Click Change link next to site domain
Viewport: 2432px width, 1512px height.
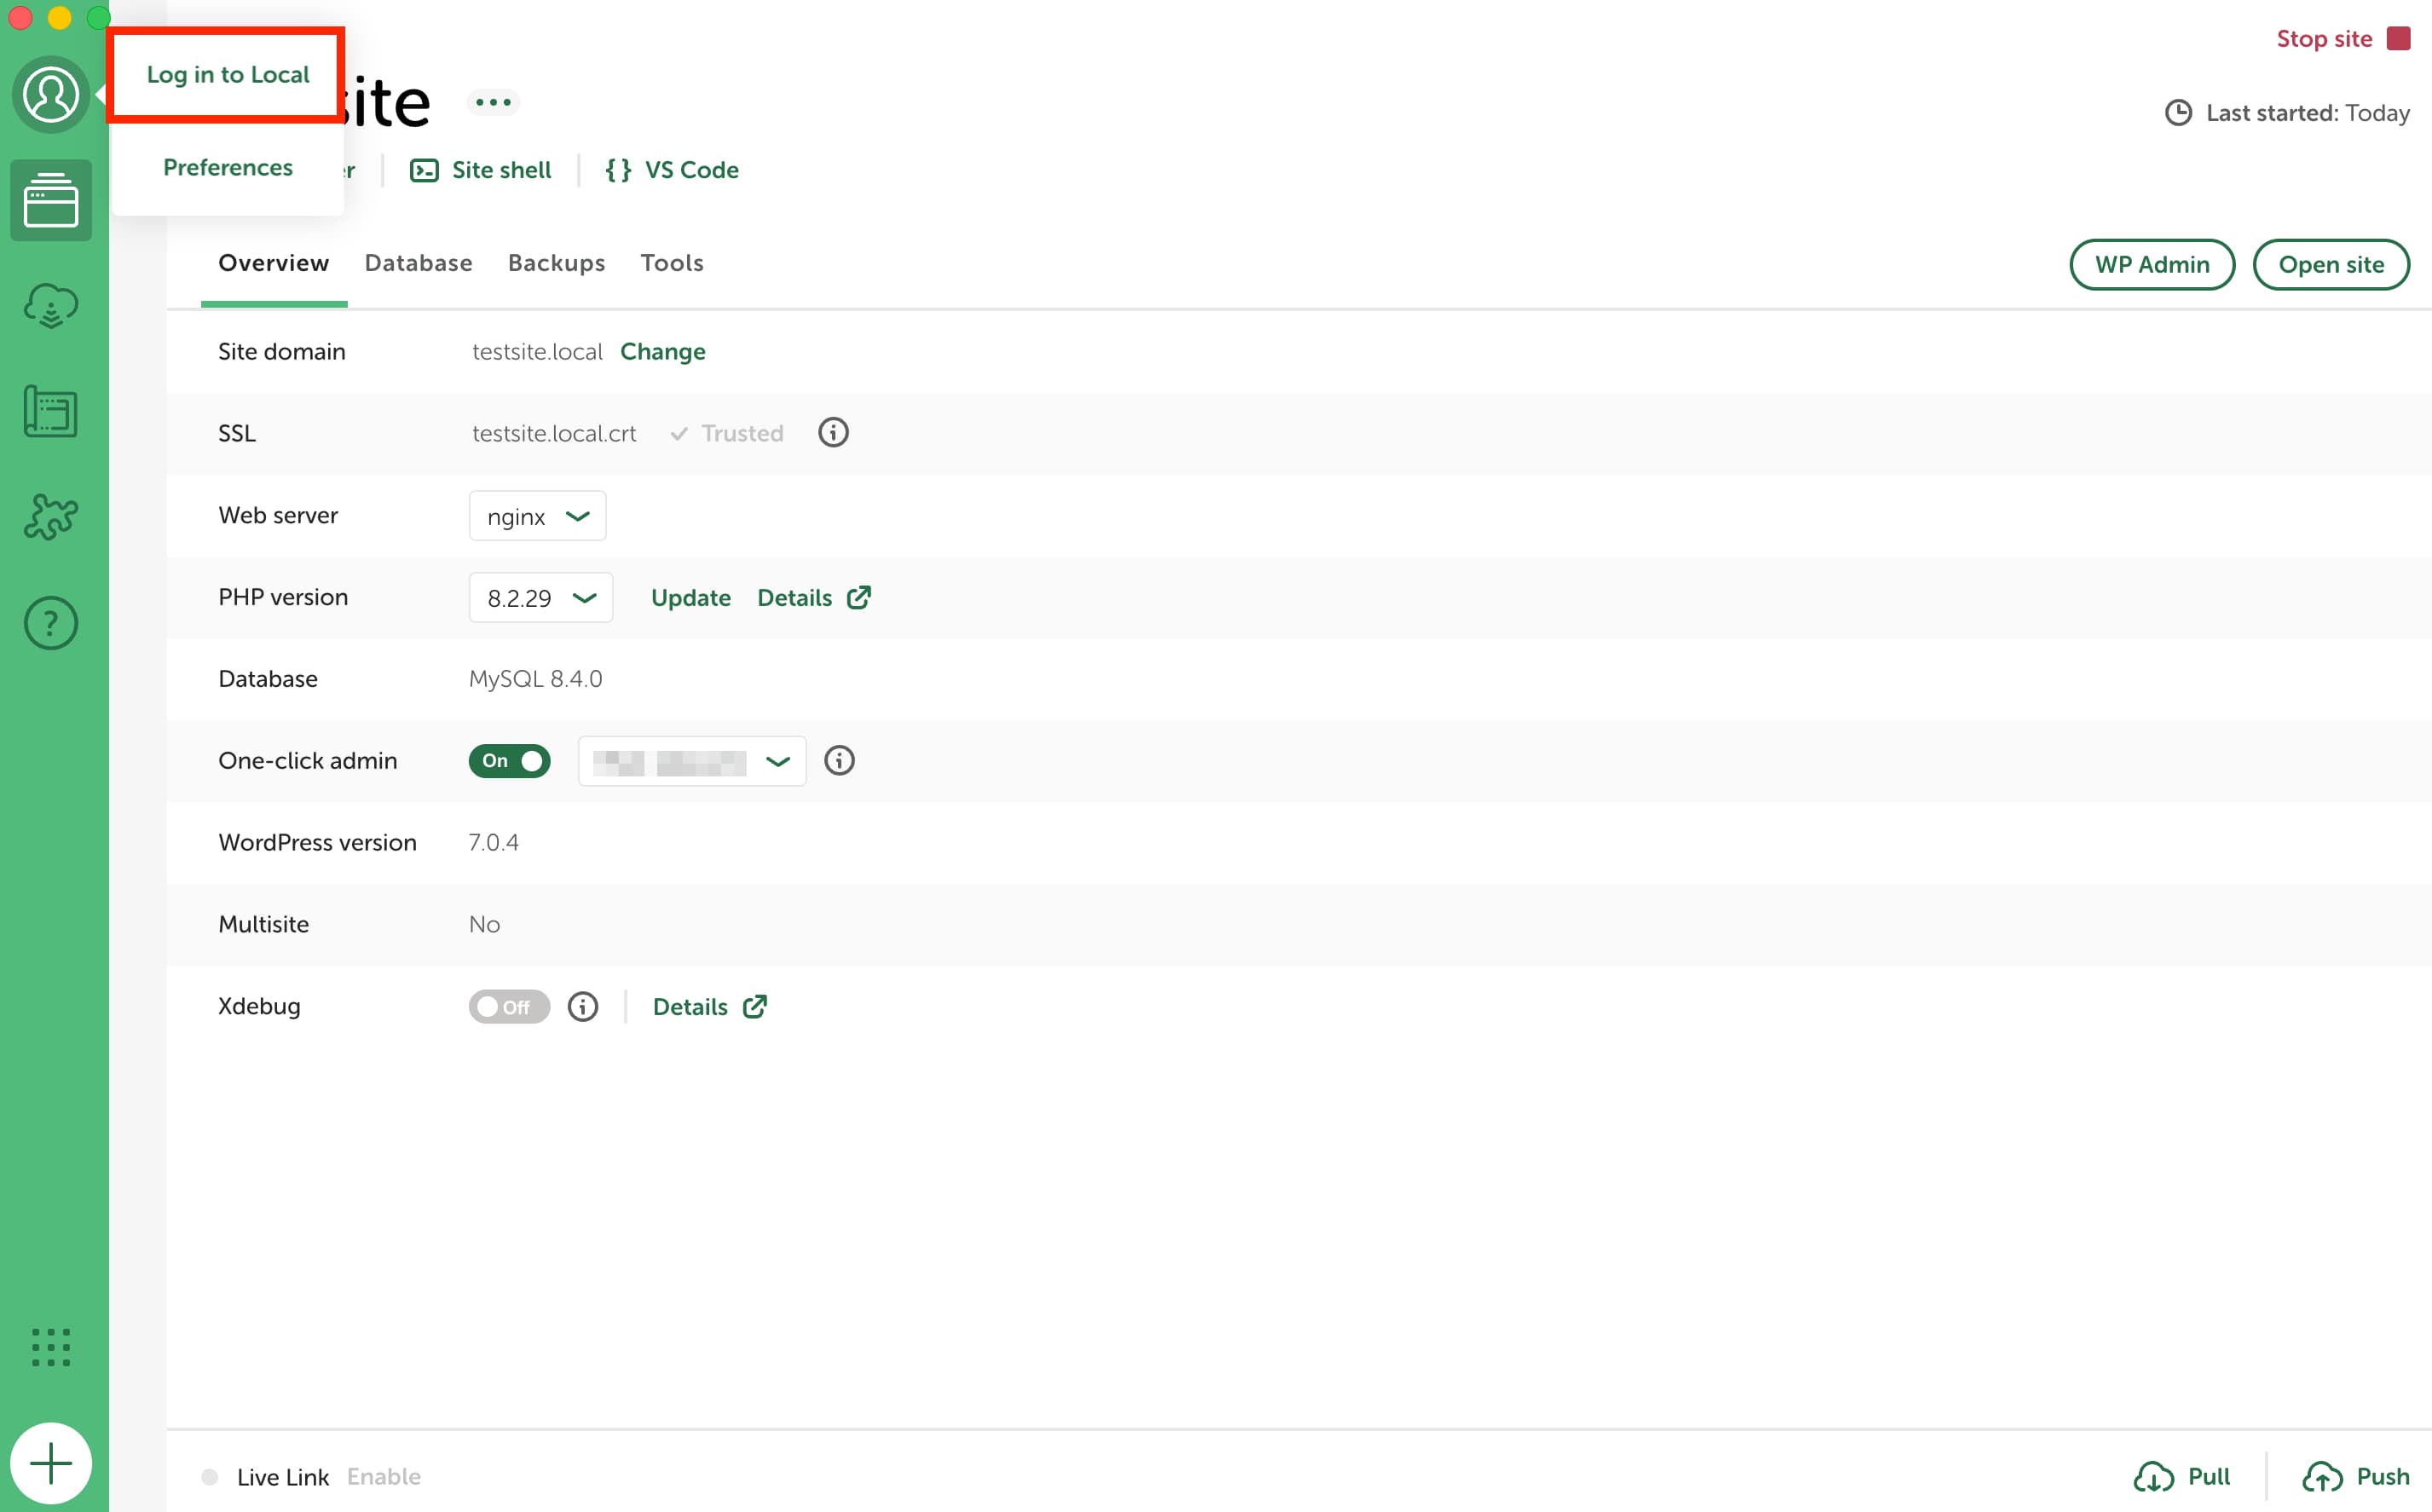[x=663, y=351]
